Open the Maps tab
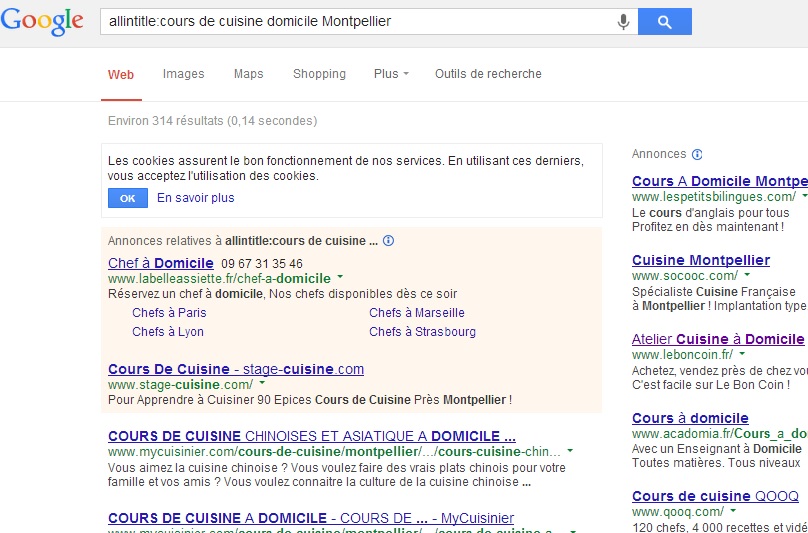The width and height of the screenshot is (808, 533). [x=248, y=74]
